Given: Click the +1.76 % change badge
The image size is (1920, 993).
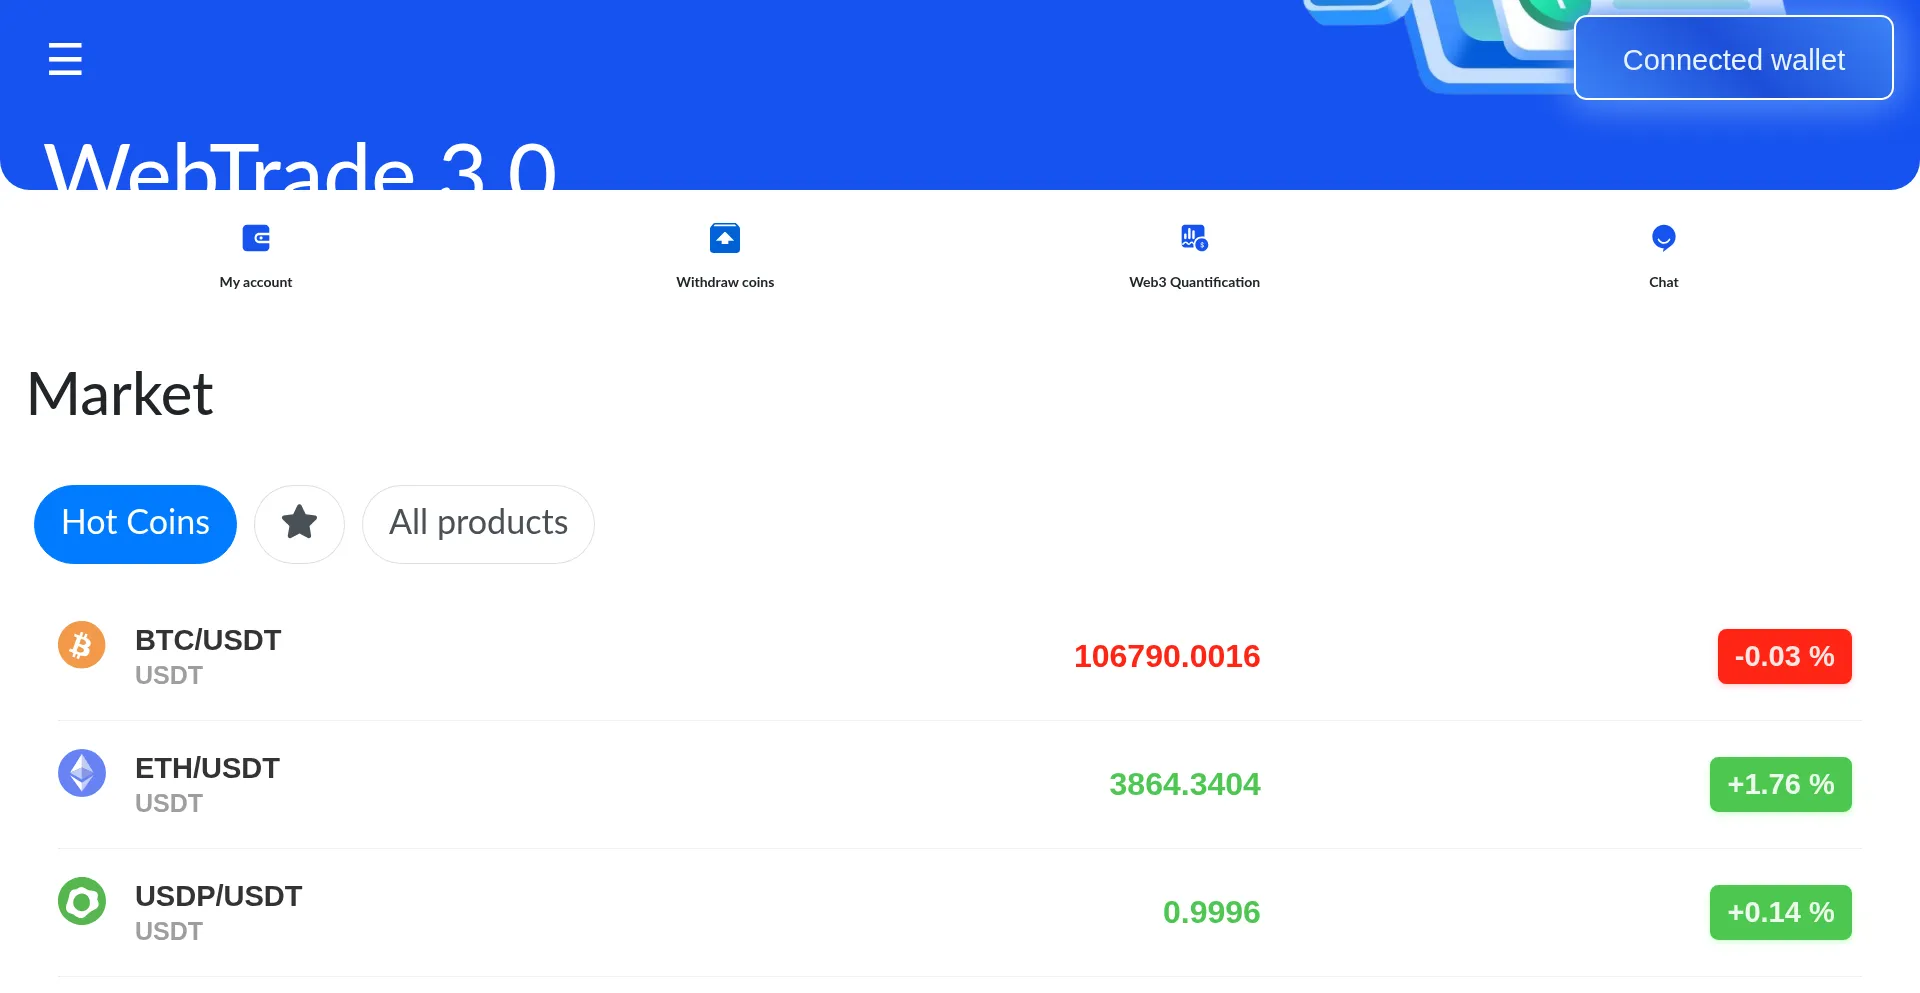Looking at the screenshot, I should click(x=1780, y=784).
